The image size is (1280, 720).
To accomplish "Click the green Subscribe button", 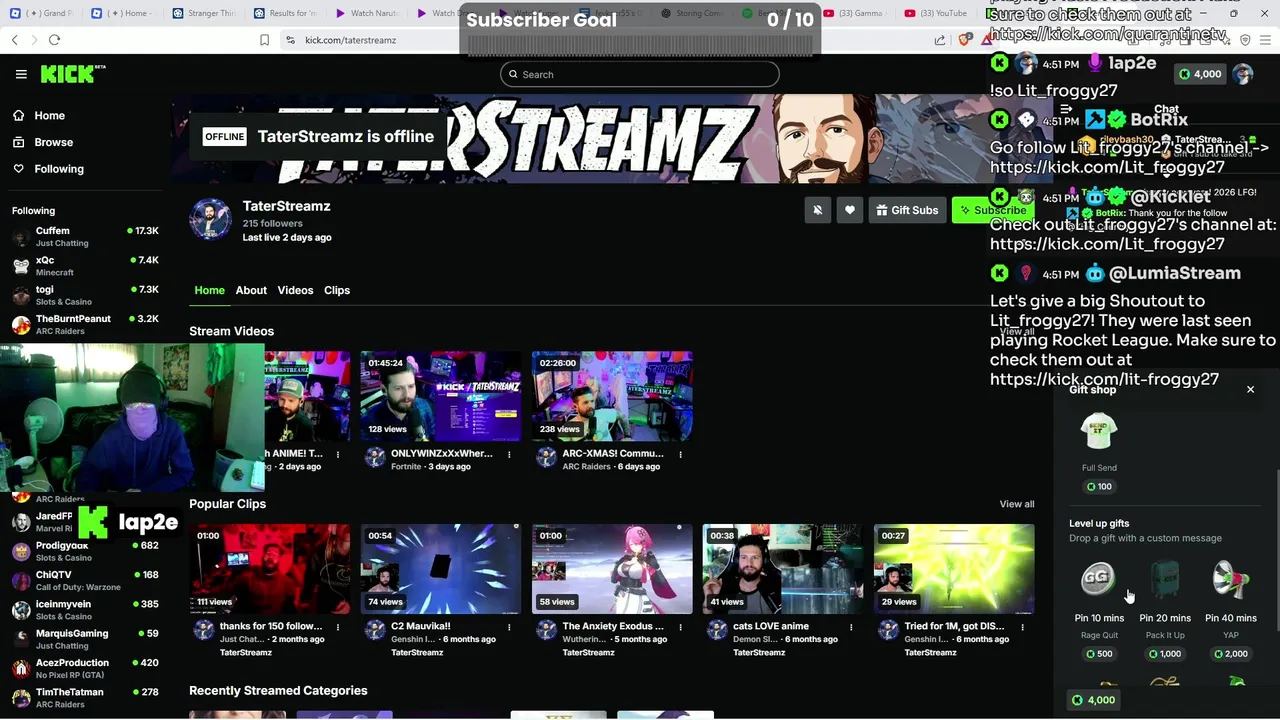I will click(x=991, y=210).
